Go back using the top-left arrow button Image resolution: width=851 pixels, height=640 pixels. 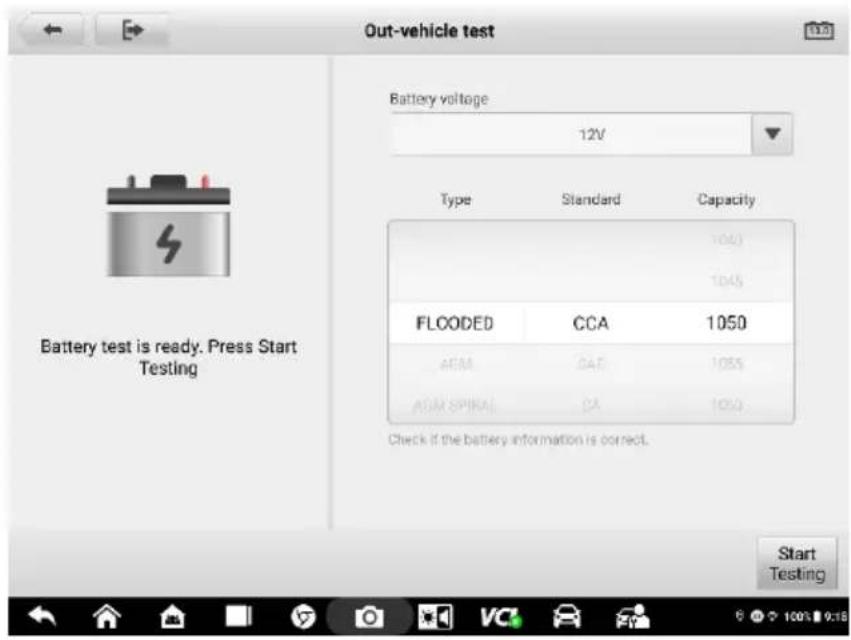tap(52, 30)
